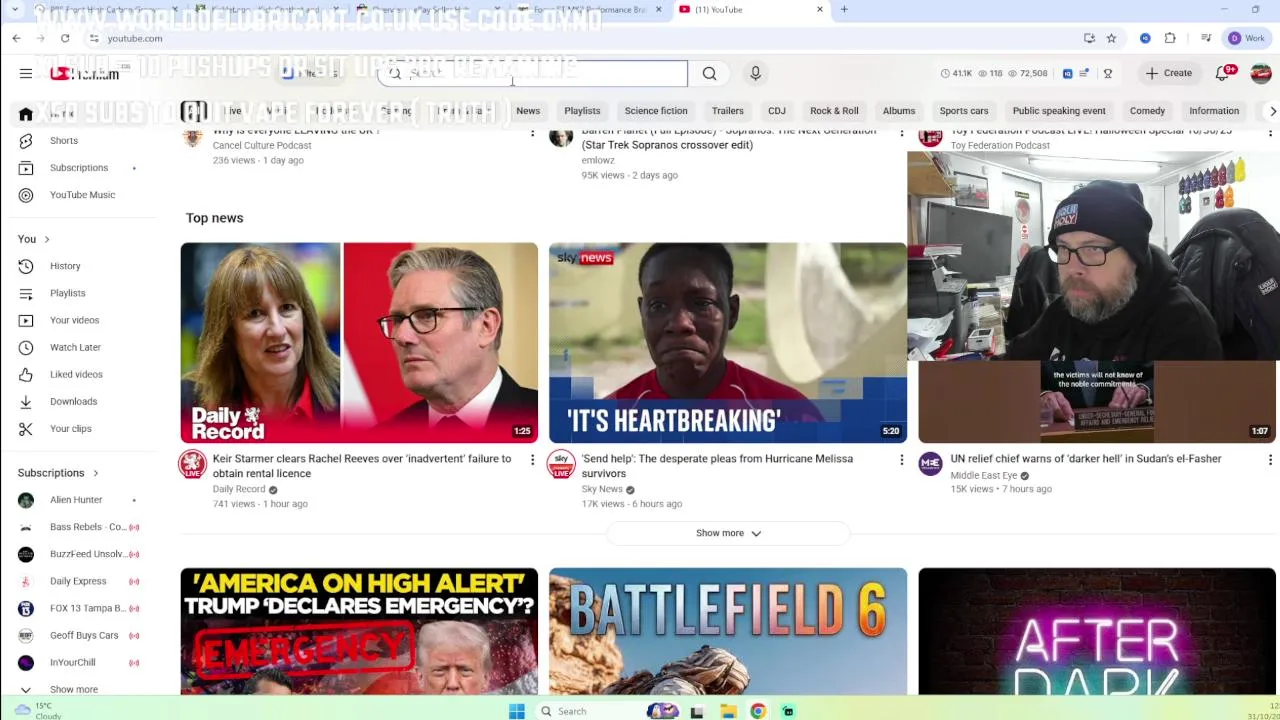Select the Science fiction chip
1280x720 pixels.
click(656, 111)
